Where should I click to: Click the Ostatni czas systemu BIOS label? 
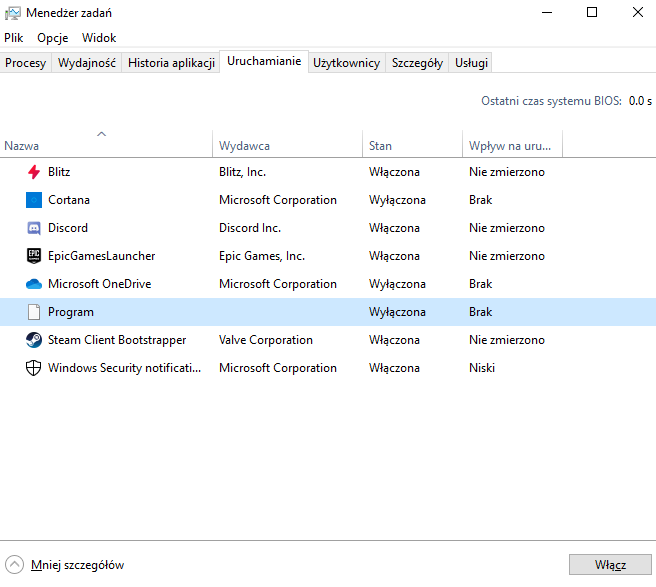tap(551, 101)
